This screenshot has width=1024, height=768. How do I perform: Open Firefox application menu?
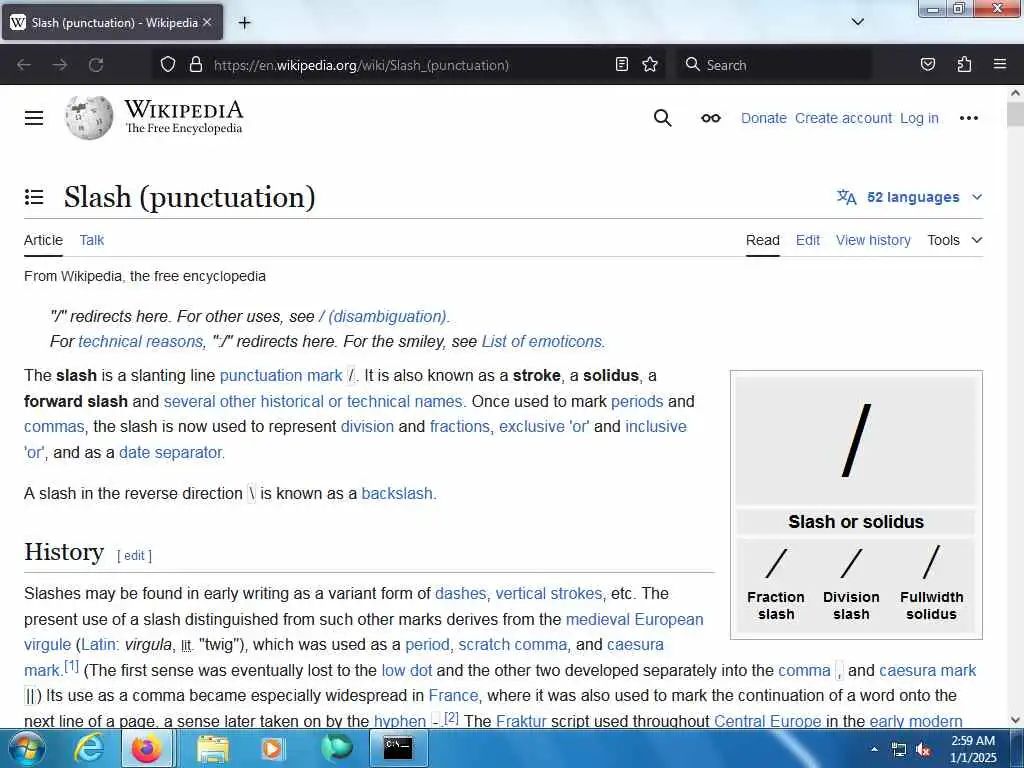pyautogui.click(x=1000, y=65)
